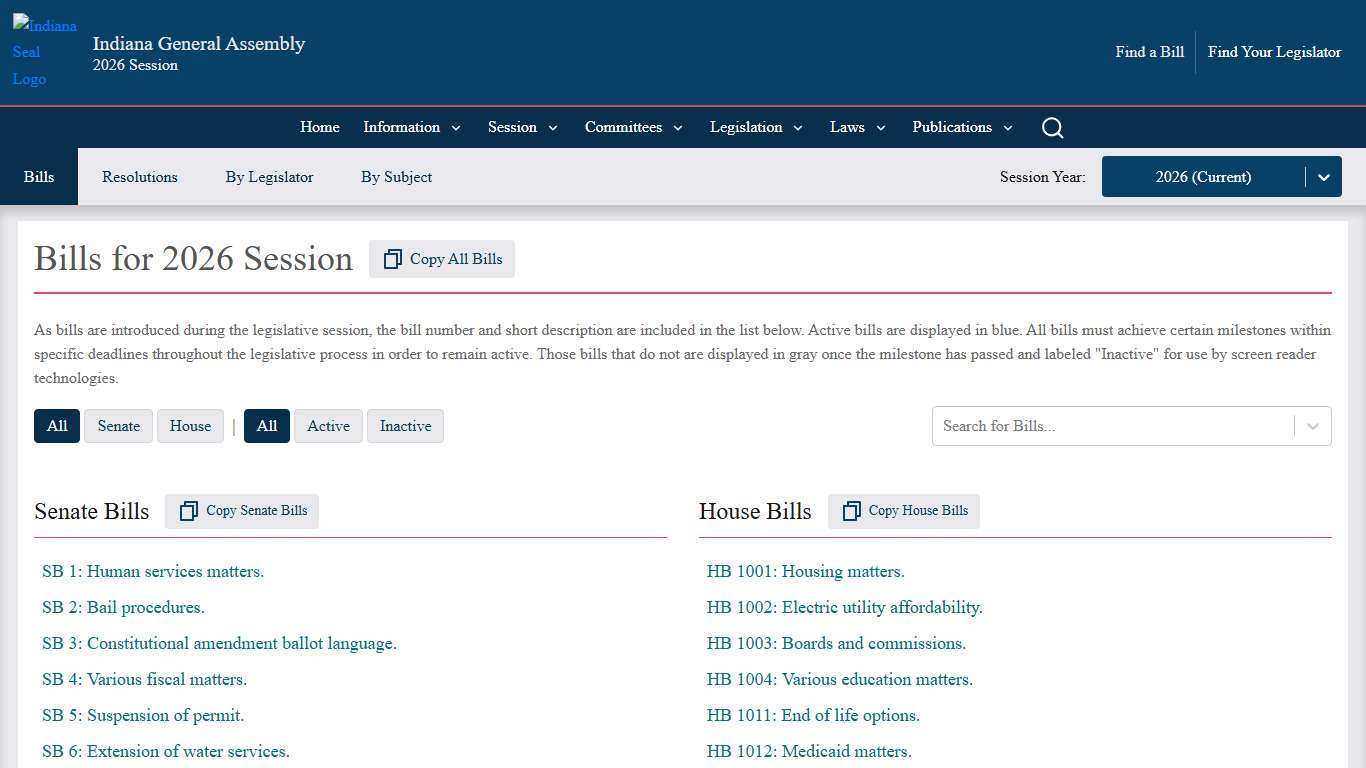
Task: Click the search magnifier icon in navbar
Action: [x=1052, y=127]
